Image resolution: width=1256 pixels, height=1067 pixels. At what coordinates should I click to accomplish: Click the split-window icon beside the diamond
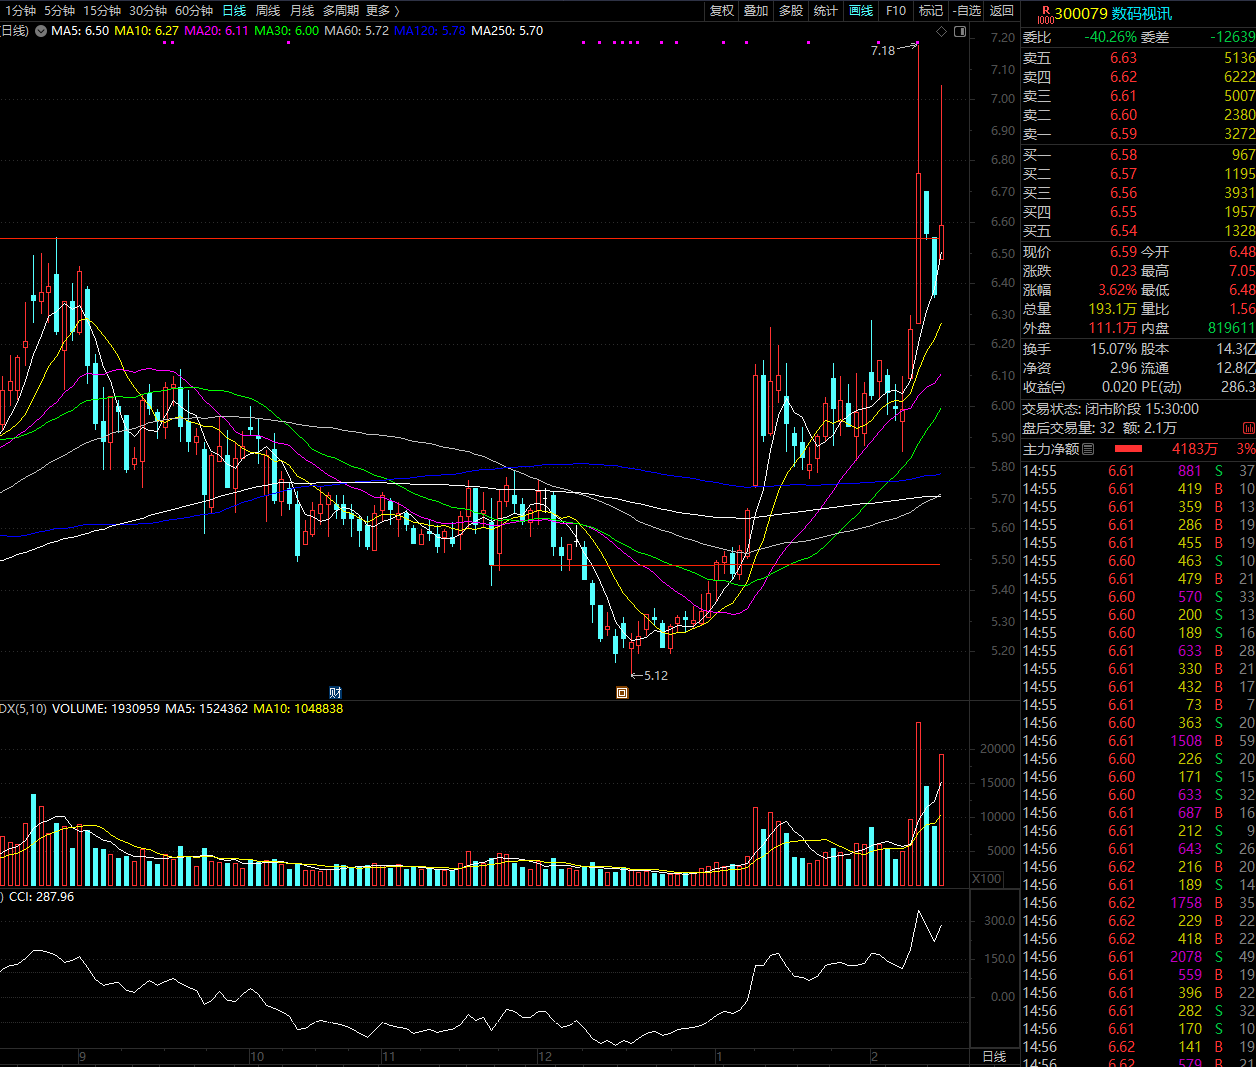(x=960, y=32)
